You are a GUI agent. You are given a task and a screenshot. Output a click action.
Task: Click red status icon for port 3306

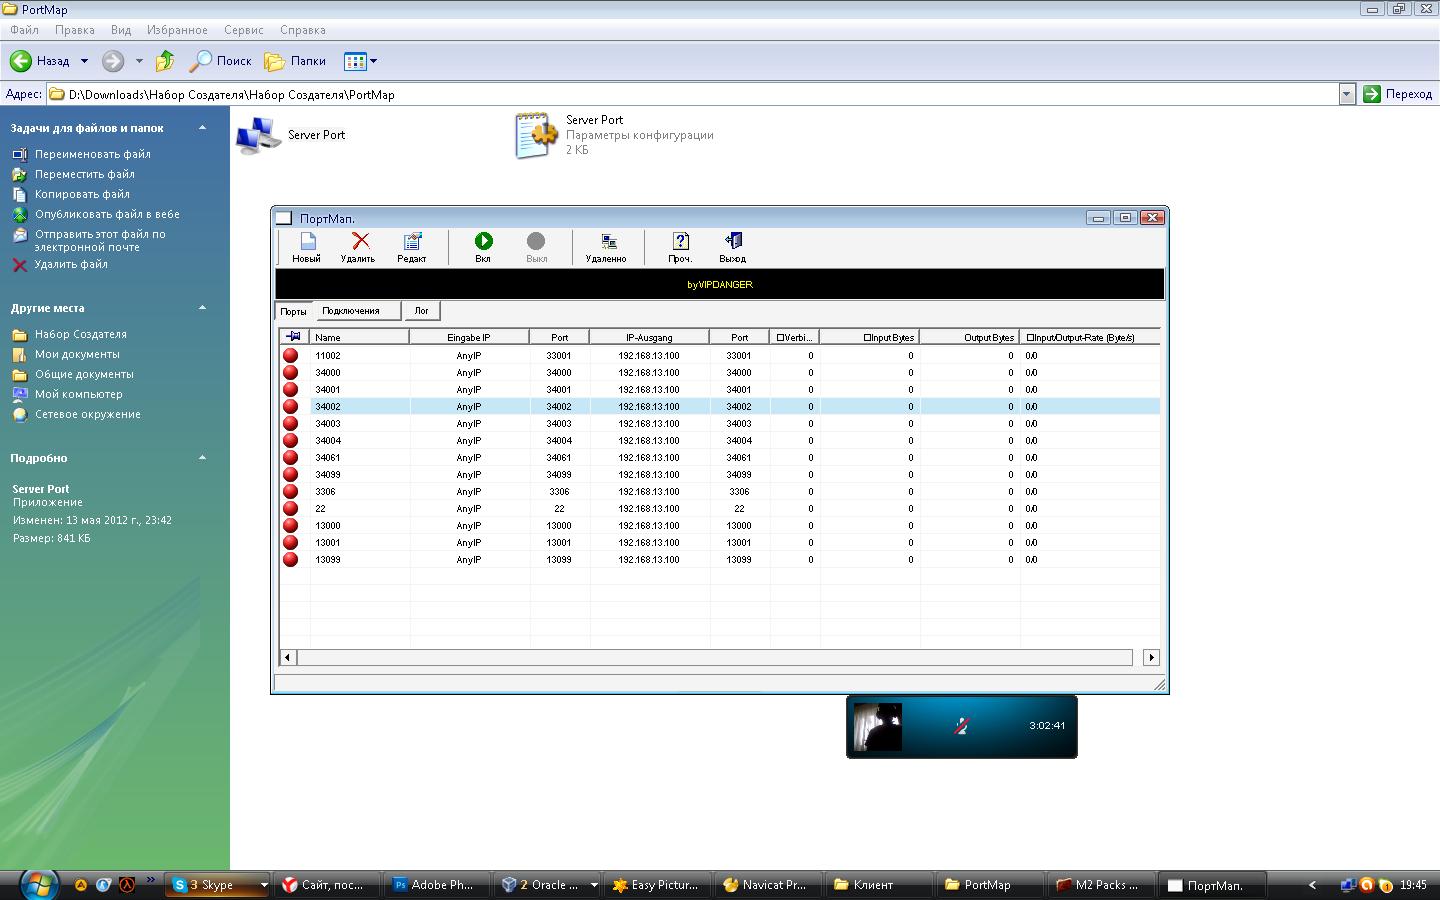coord(291,492)
